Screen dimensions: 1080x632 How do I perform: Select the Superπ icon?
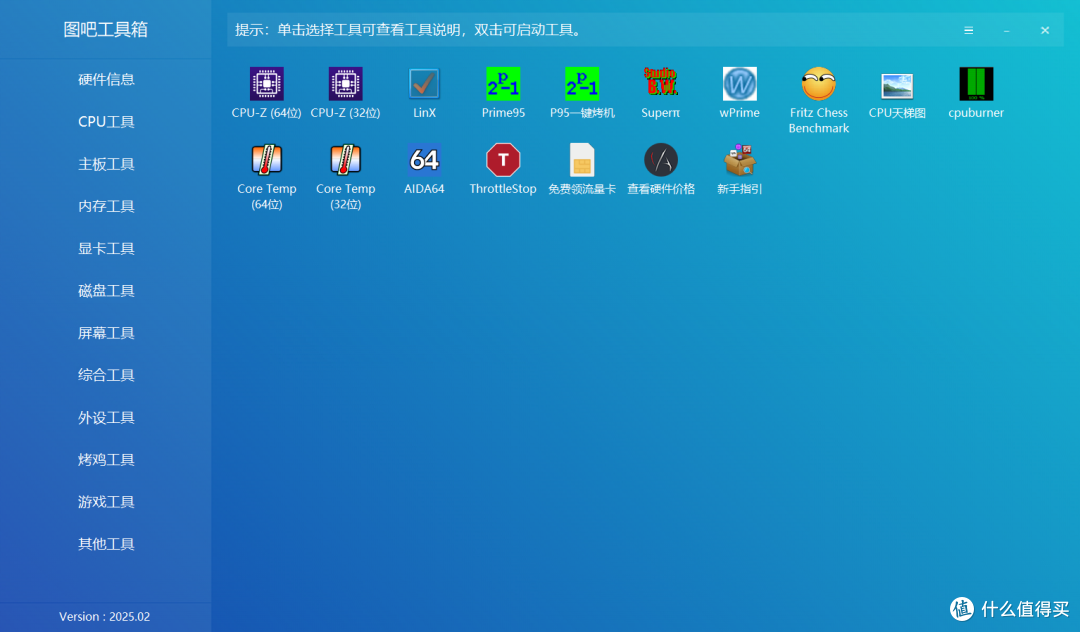661,84
